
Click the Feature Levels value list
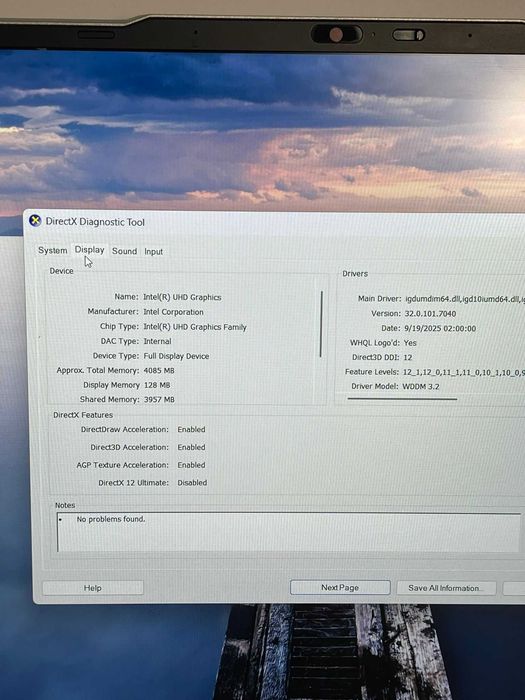tap(464, 372)
